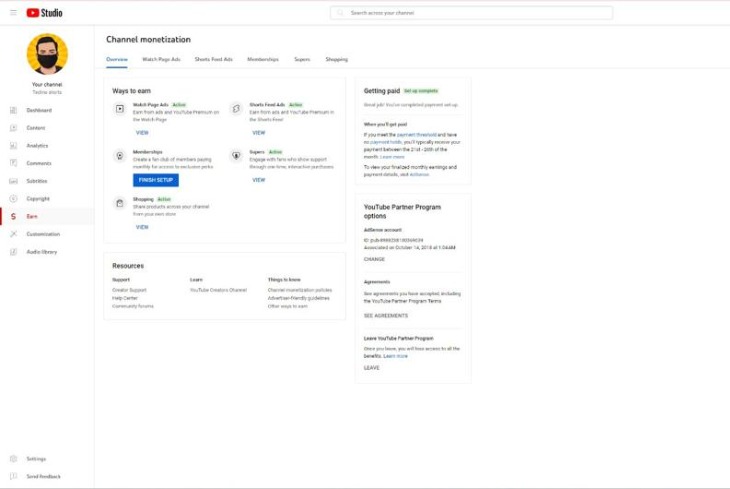Click Active badge beside Shopping
This screenshot has height=489, width=730.
[x=164, y=199]
